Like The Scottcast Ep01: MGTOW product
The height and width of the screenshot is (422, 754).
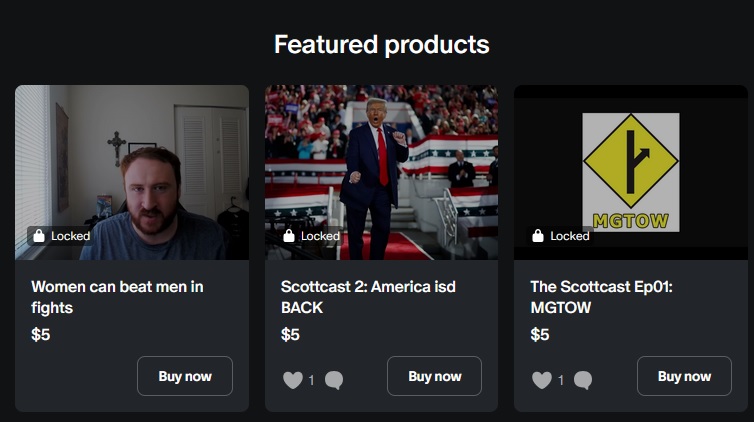(542, 380)
